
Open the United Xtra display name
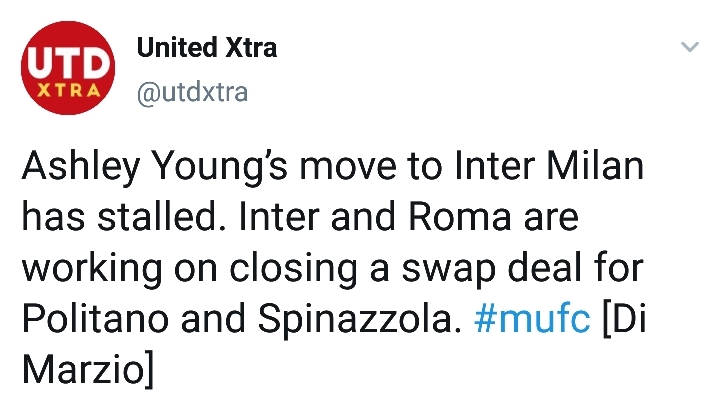coord(207,47)
